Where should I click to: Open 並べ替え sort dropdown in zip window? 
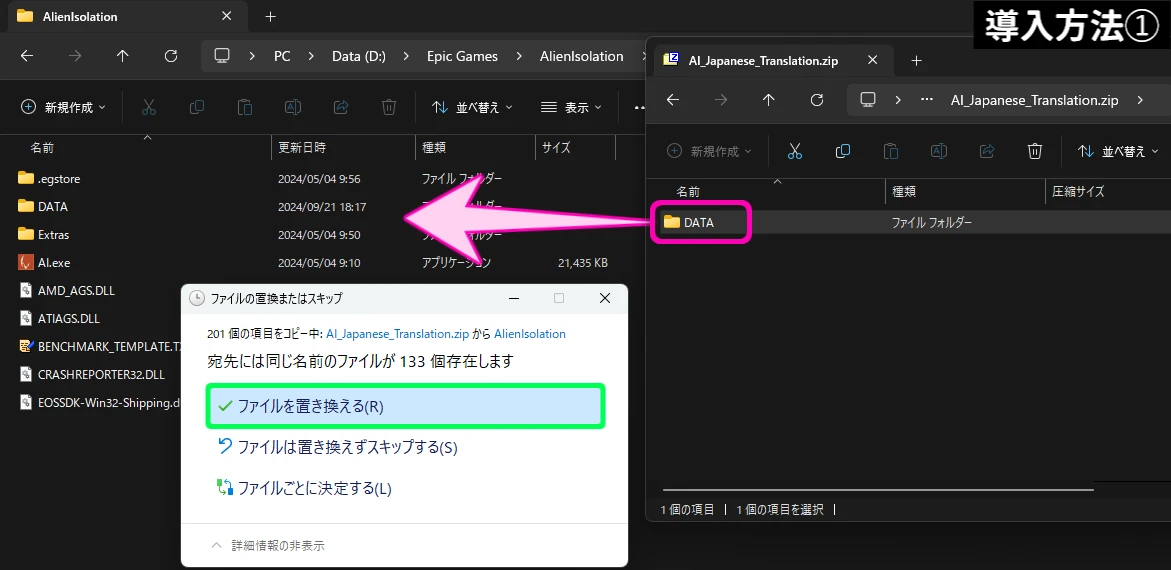click(x=1118, y=151)
